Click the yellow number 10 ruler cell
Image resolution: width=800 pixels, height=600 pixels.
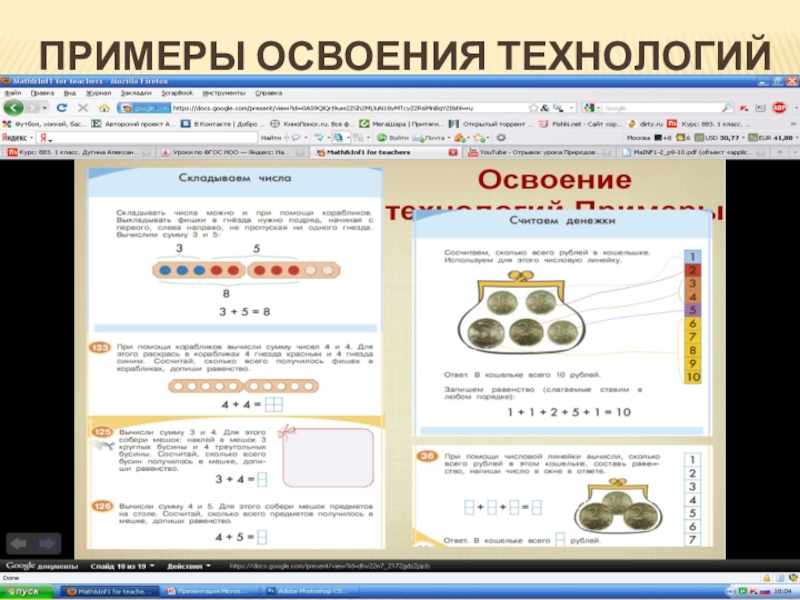[x=692, y=376]
